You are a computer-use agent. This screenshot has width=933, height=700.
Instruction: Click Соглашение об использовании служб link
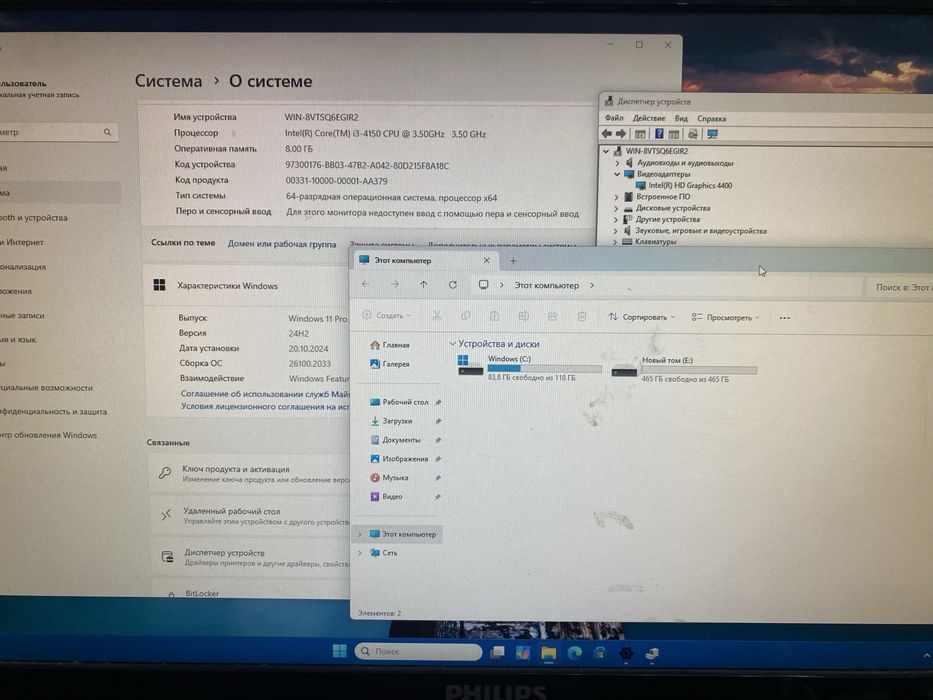tap(265, 393)
